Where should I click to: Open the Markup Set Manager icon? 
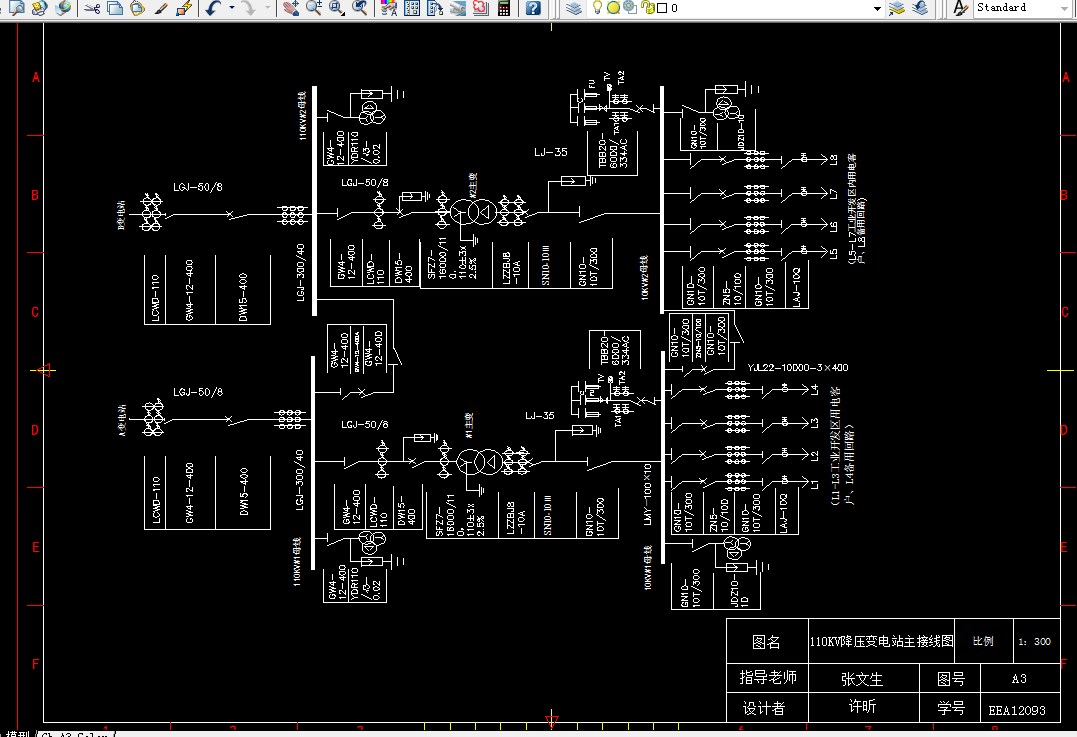tap(480, 8)
